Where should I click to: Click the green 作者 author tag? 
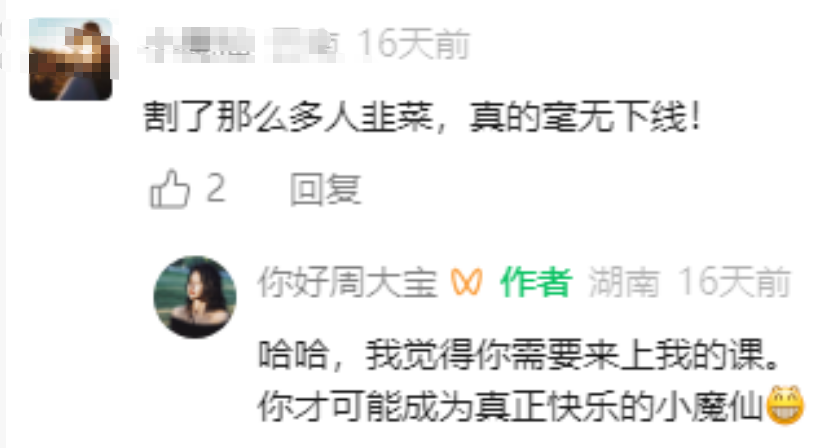tap(536, 283)
